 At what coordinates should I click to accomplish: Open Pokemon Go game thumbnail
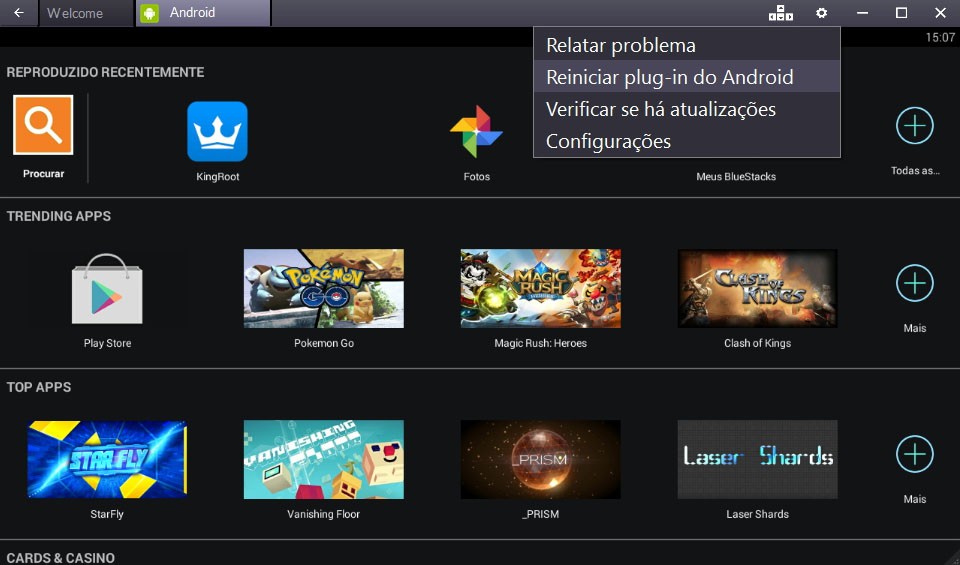point(323,288)
